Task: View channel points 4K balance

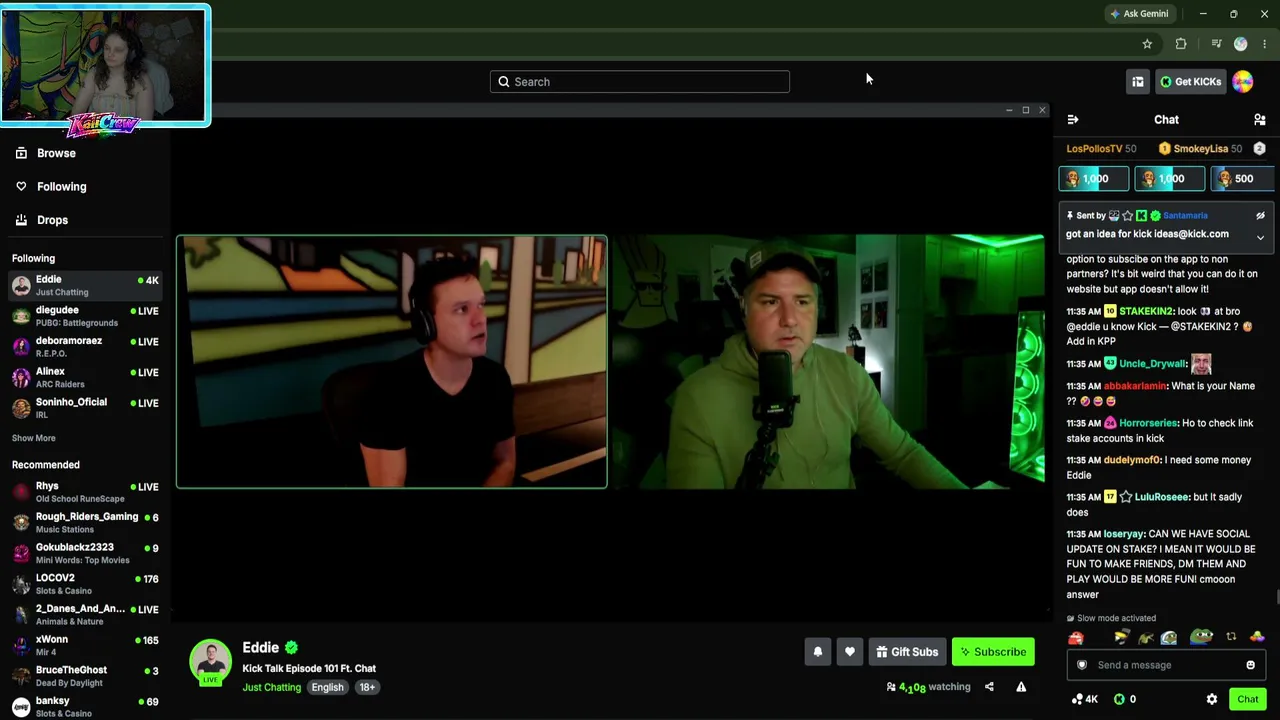Action: tap(1084, 699)
